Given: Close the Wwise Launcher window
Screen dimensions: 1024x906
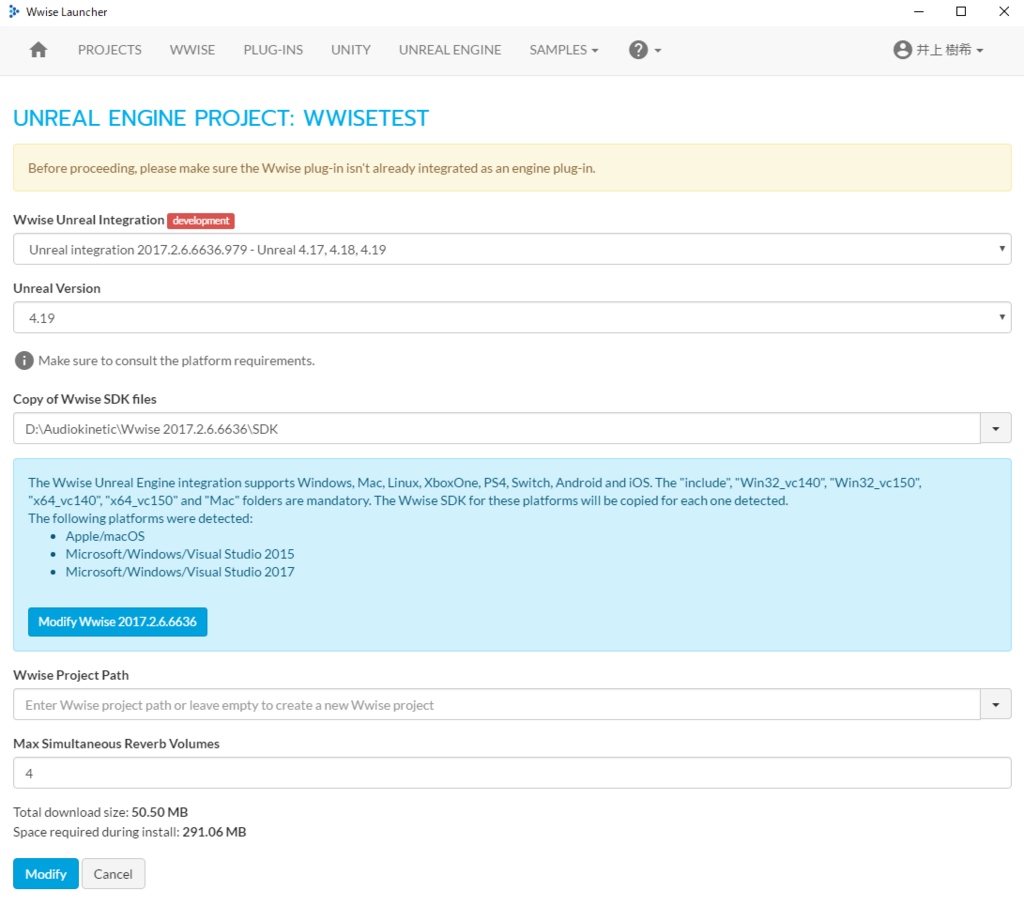Looking at the screenshot, I should [1004, 12].
